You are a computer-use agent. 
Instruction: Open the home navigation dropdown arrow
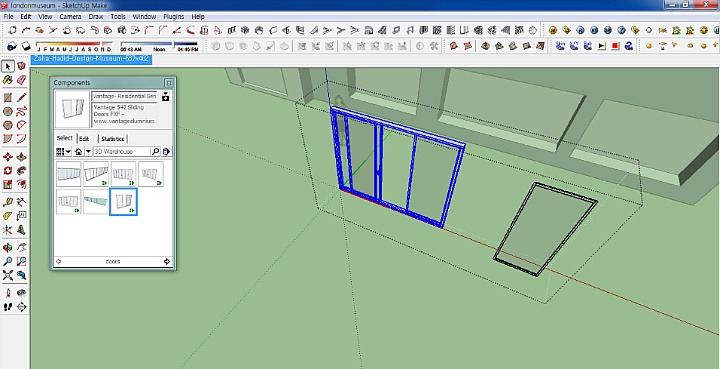88,151
